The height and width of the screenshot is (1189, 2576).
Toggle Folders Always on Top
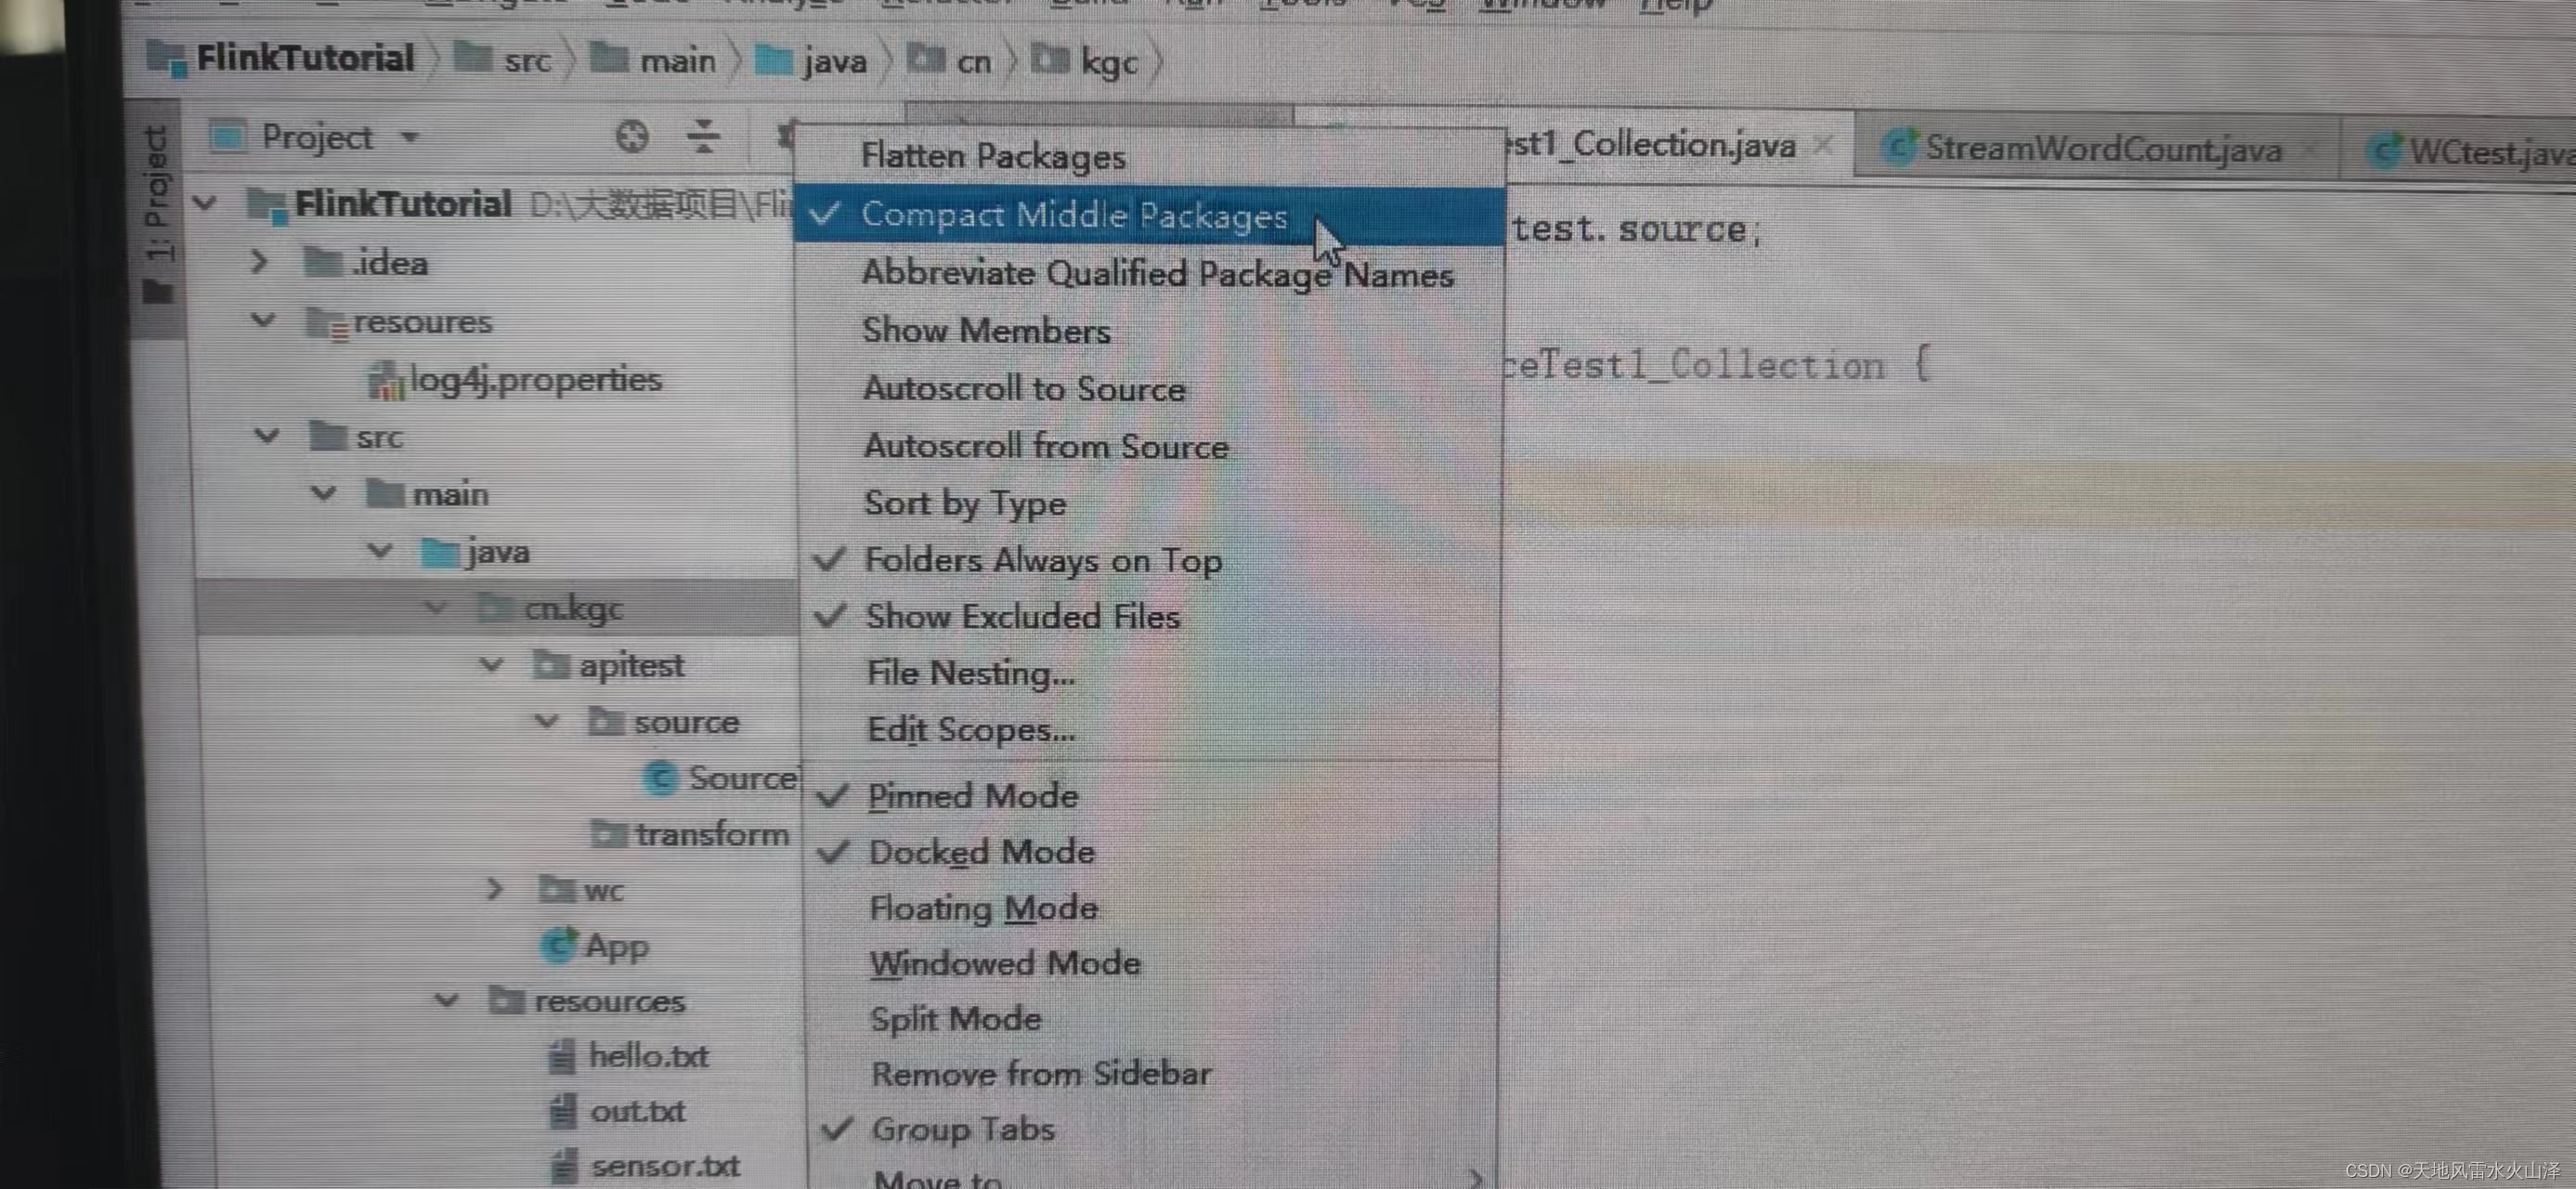[1042, 560]
